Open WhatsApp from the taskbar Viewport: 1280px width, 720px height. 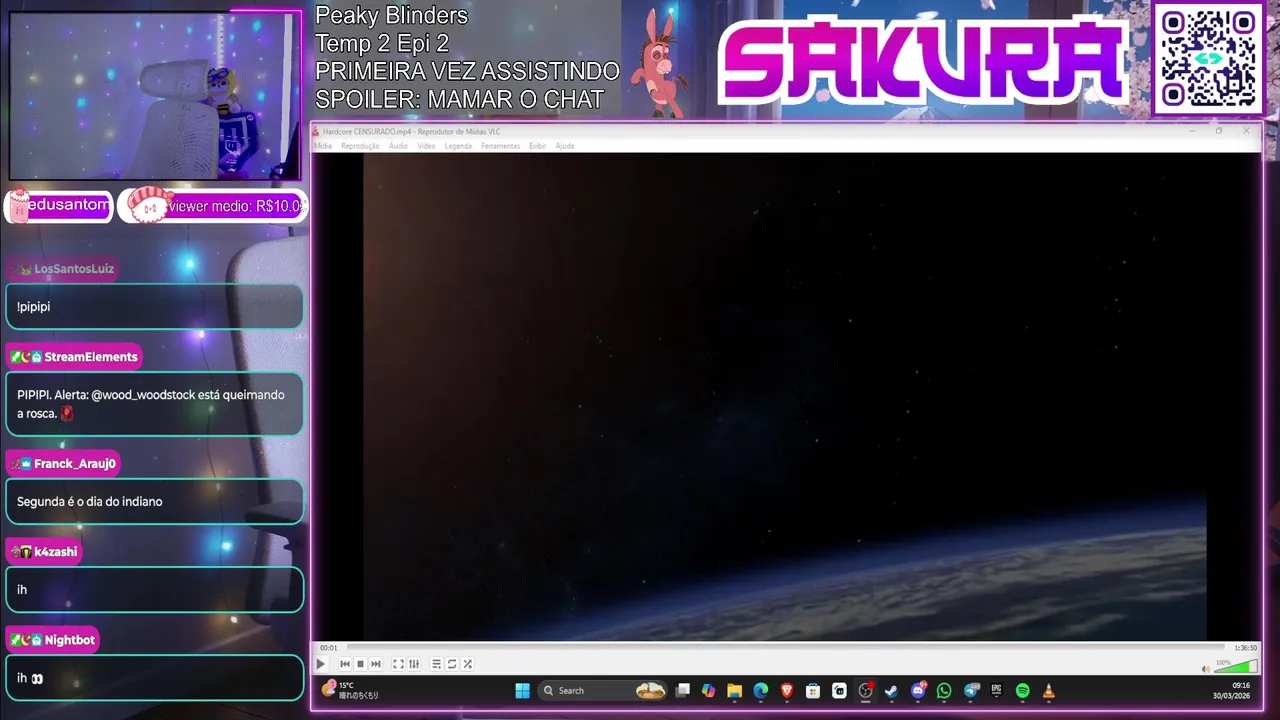point(944,690)
